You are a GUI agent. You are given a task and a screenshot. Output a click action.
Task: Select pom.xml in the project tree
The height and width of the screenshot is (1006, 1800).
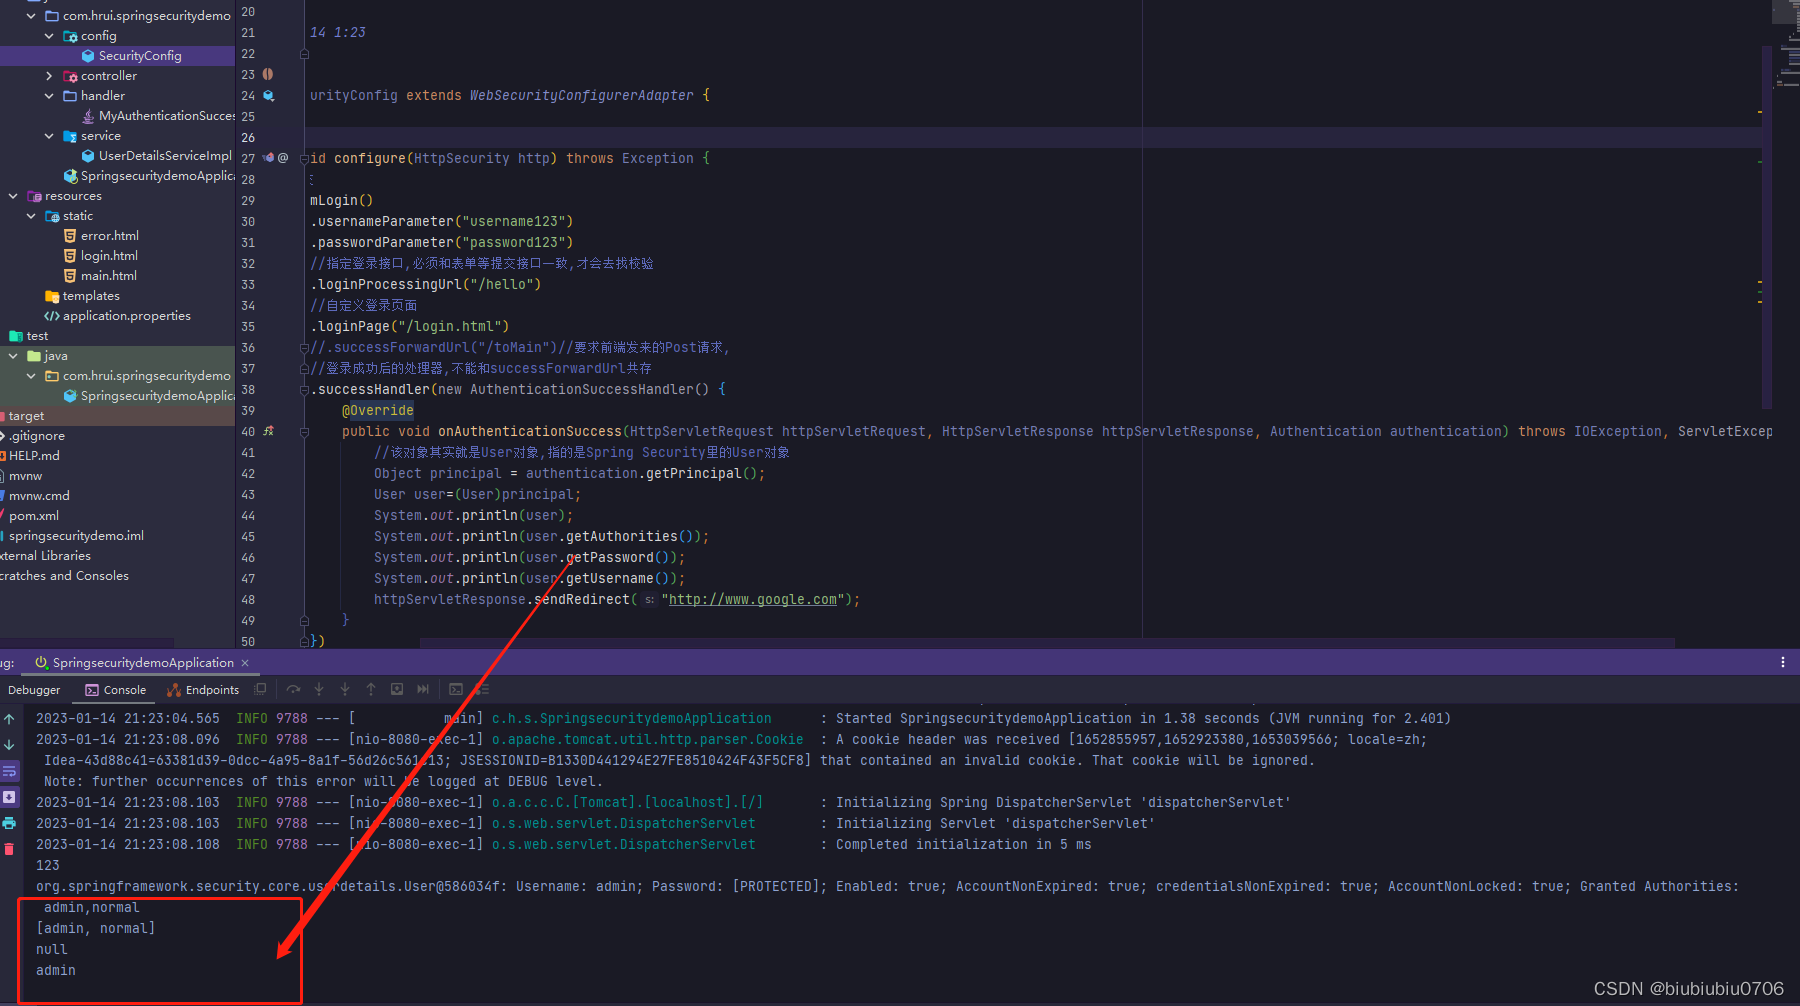pyautogui.click(x=34, y=516)
